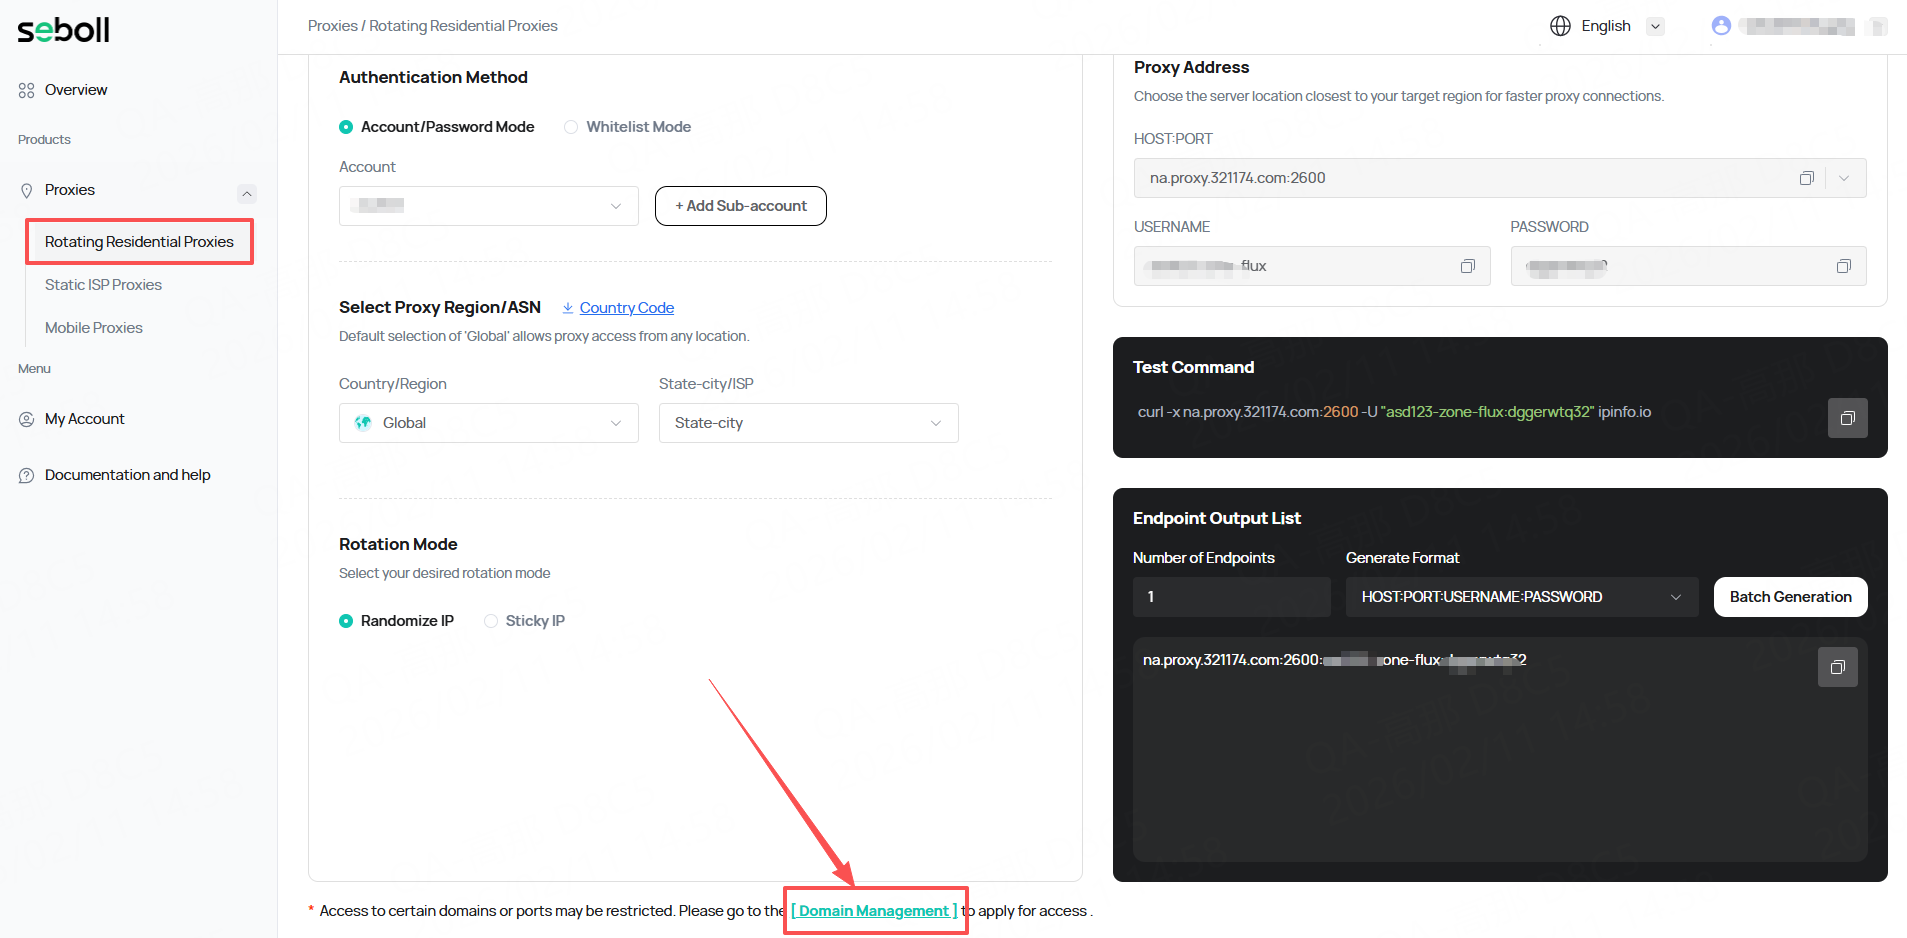Open the Domain Management link
The height and width of the screenshot is (938, 1907).
(874, 911)
